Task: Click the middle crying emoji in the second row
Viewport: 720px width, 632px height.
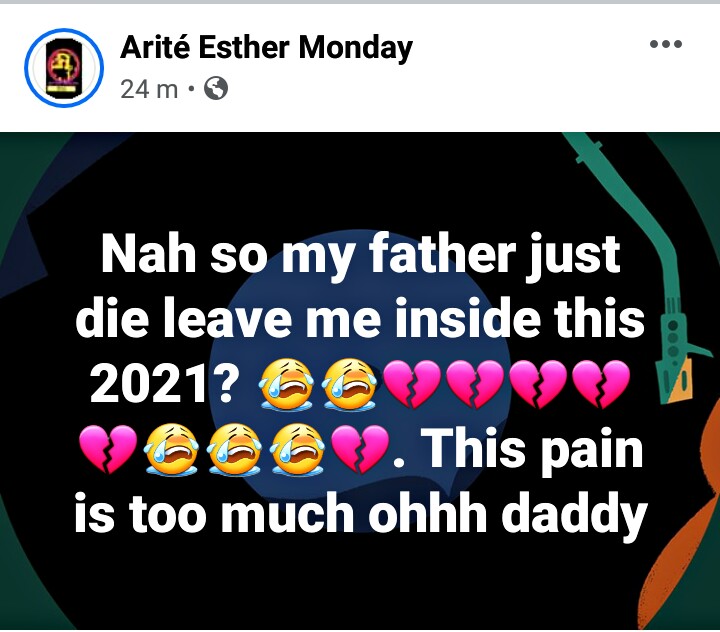Action: tap(235, 449)
